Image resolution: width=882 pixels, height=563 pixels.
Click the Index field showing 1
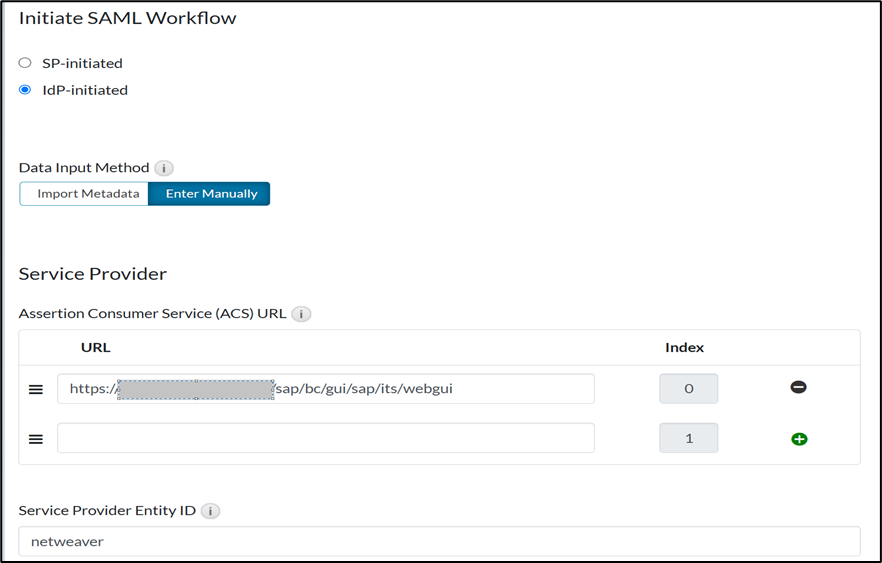coord(688,438)
